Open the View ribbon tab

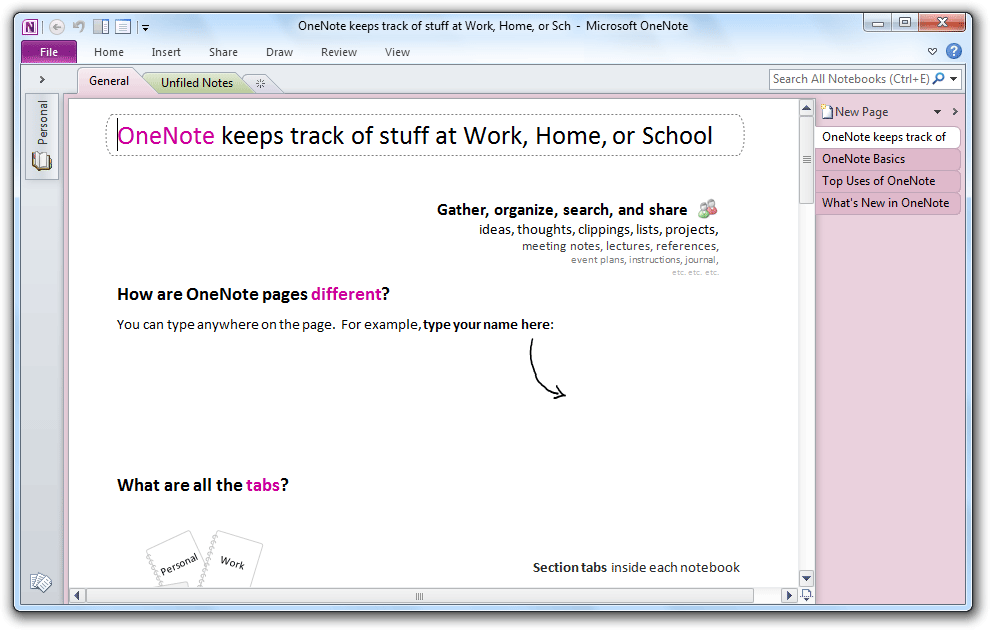pyautogui.click(x=398, y=52)
